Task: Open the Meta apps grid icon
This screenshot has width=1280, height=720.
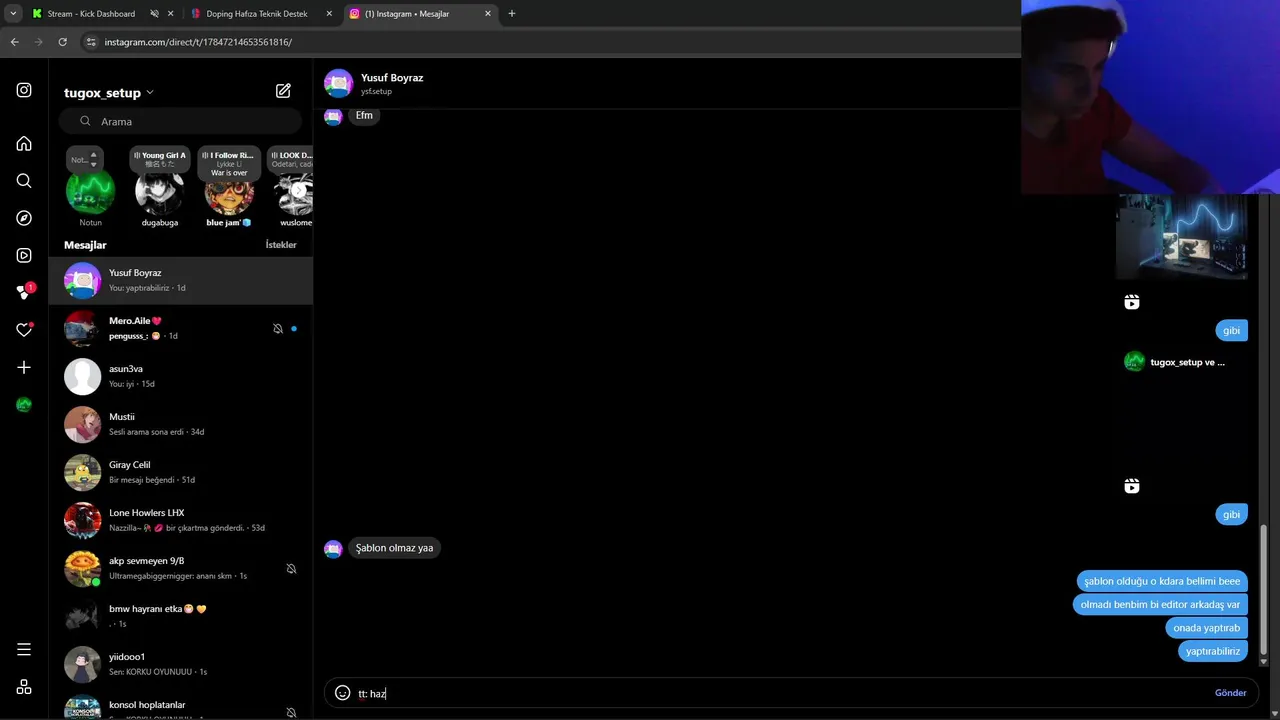Action: click(24, 687)
